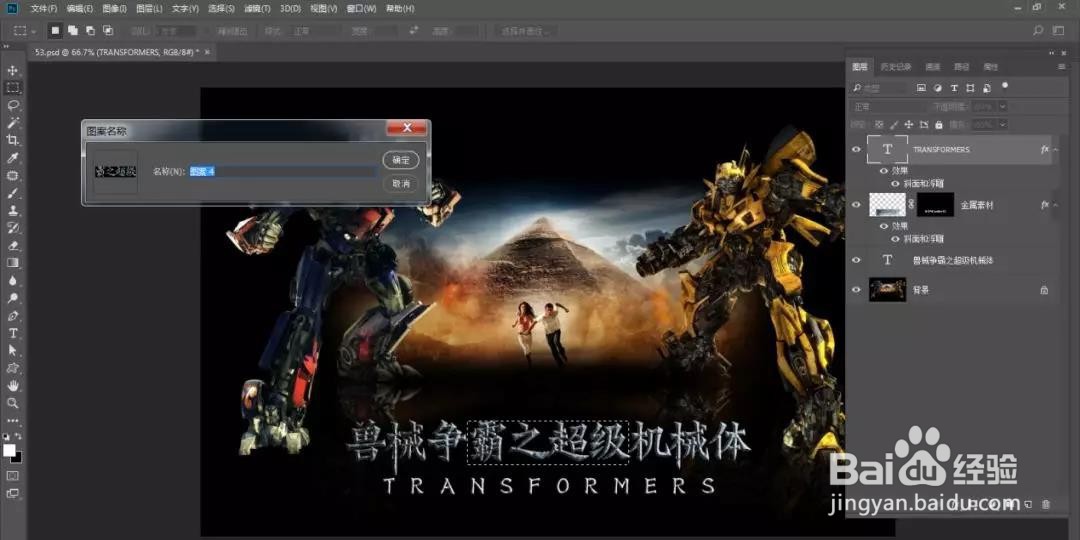Open the 图层(L) menu
This screenshot has width=1080, height=540.
tap(149, 9)
